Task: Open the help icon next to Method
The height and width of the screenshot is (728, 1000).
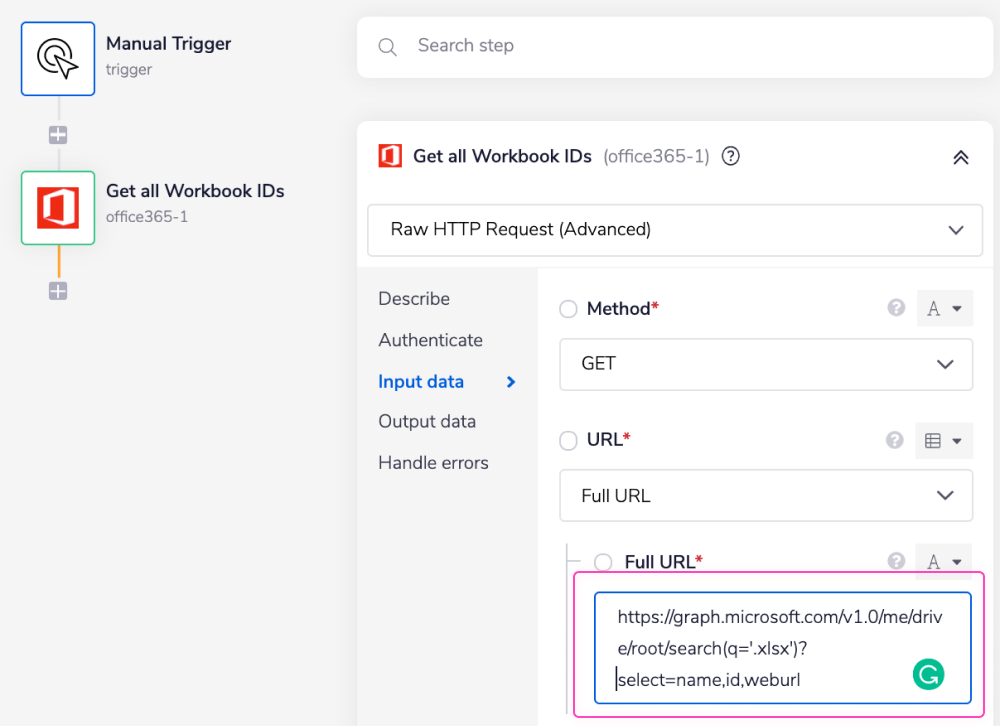Action: (x=895, y=308)
